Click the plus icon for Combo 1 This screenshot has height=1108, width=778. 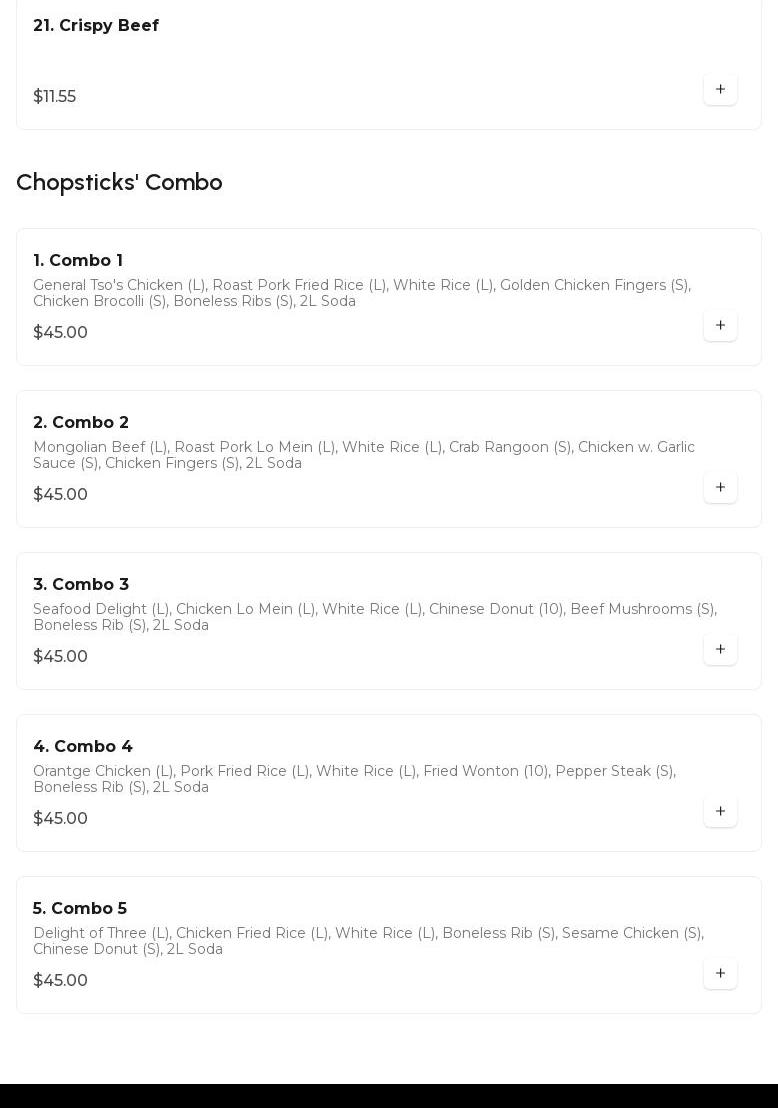720,325
